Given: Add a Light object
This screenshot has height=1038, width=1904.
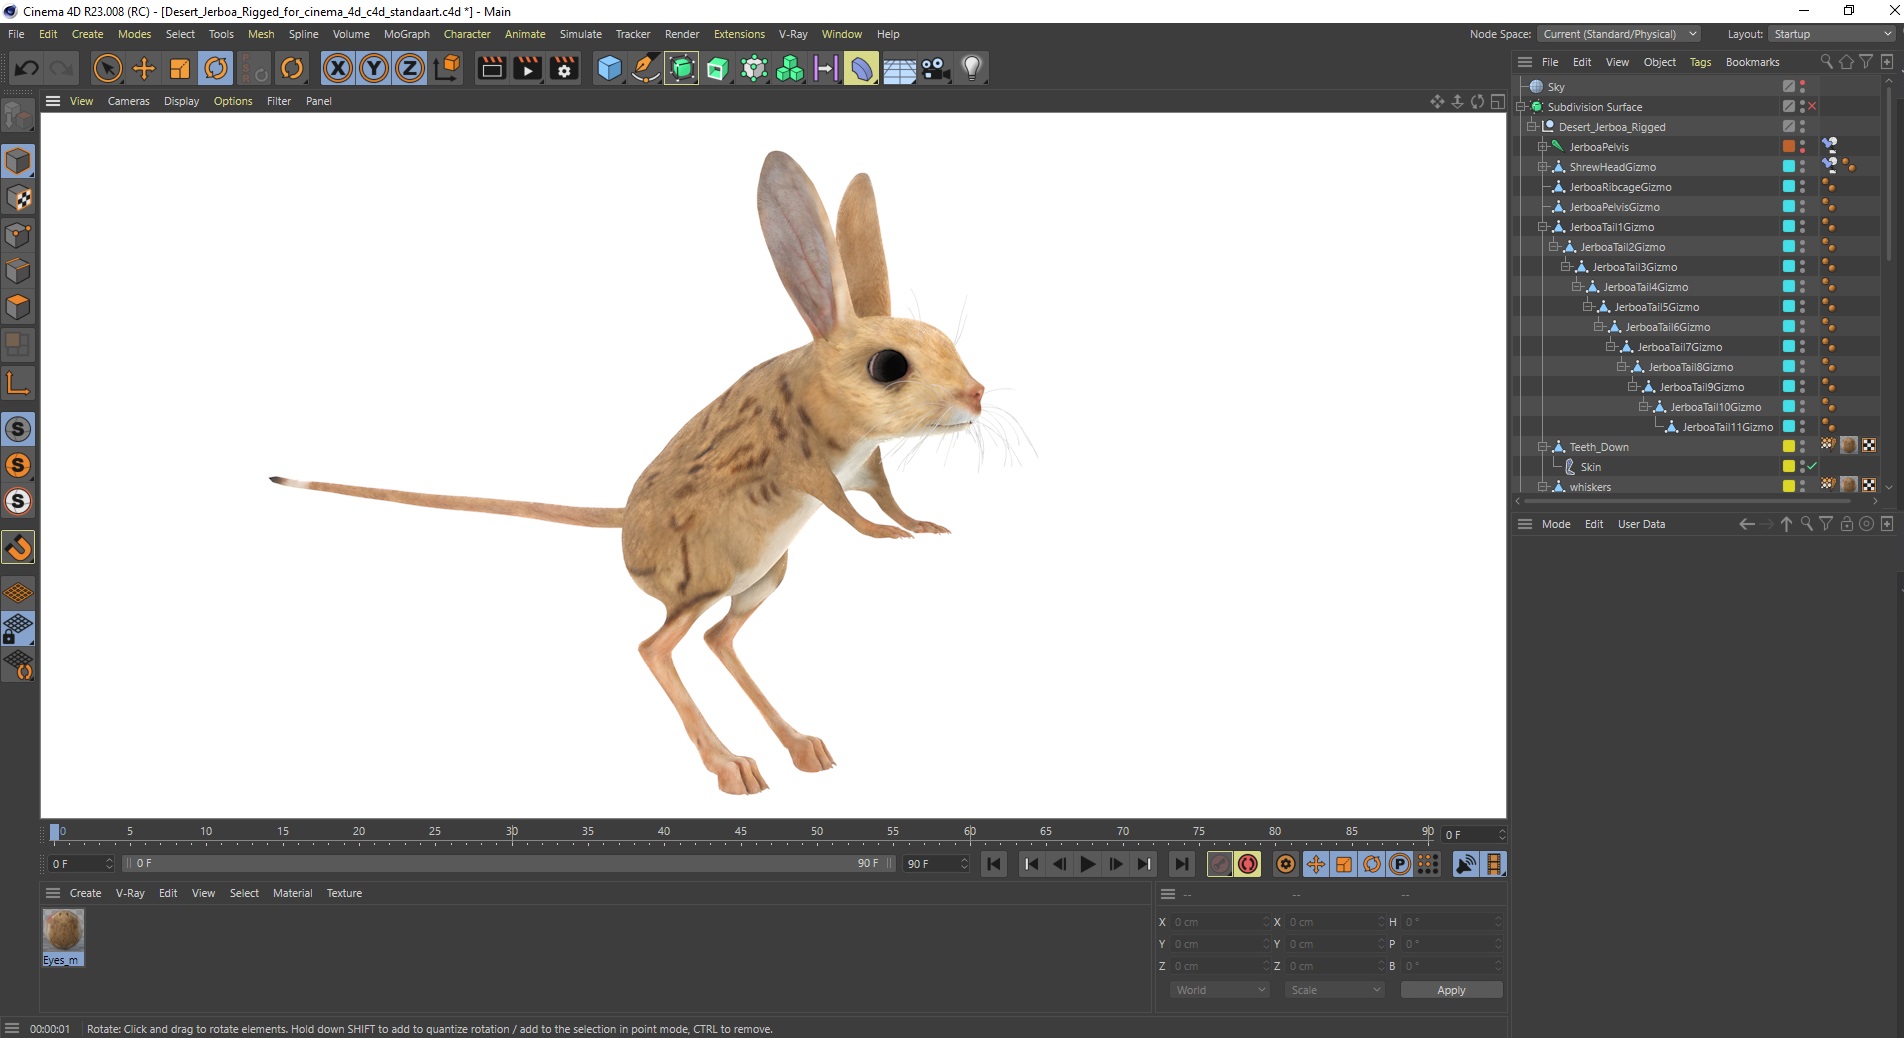Looking at the screenshot, I should [972, 68].
